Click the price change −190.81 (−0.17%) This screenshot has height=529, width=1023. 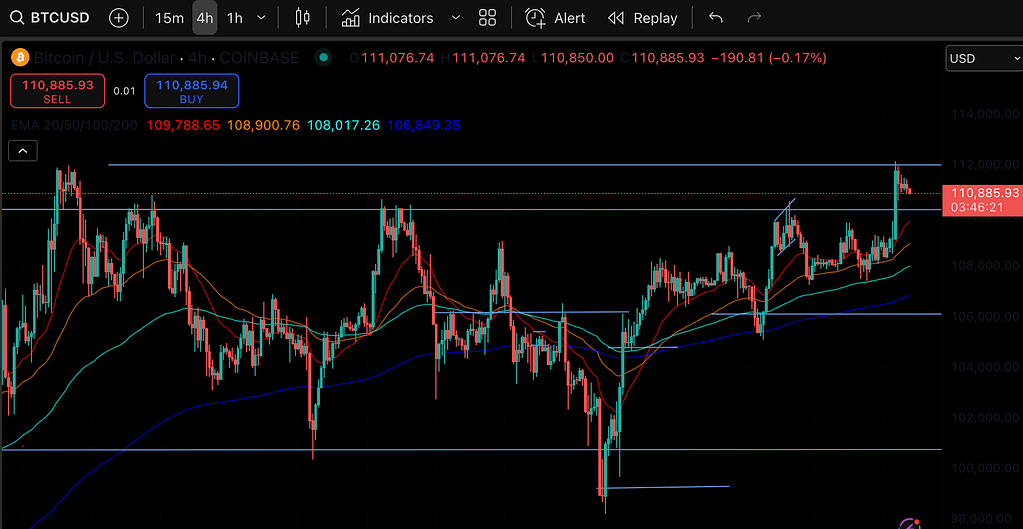coord(769,58)
